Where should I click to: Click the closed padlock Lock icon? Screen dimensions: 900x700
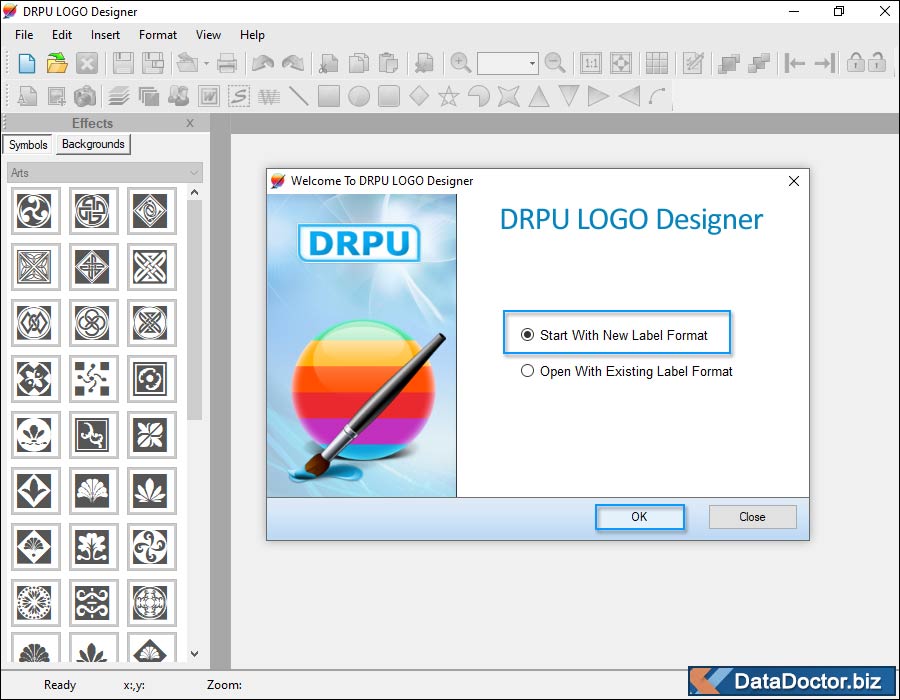click(x=856, y=62)
